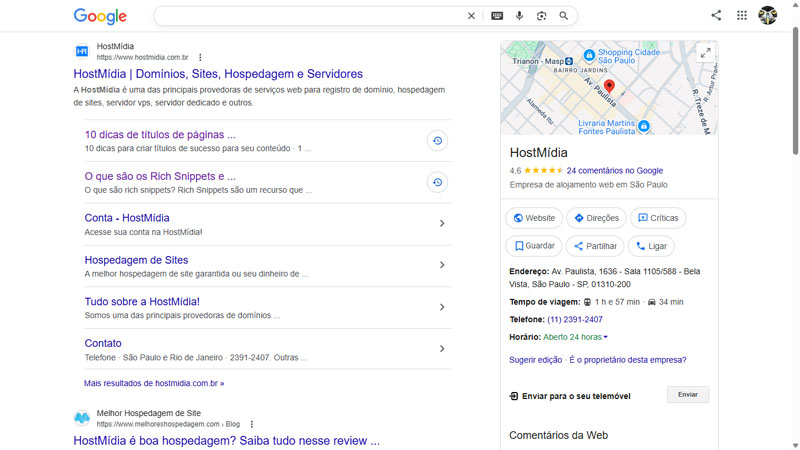Click the magnifying glass search button

tap(564, 16)
